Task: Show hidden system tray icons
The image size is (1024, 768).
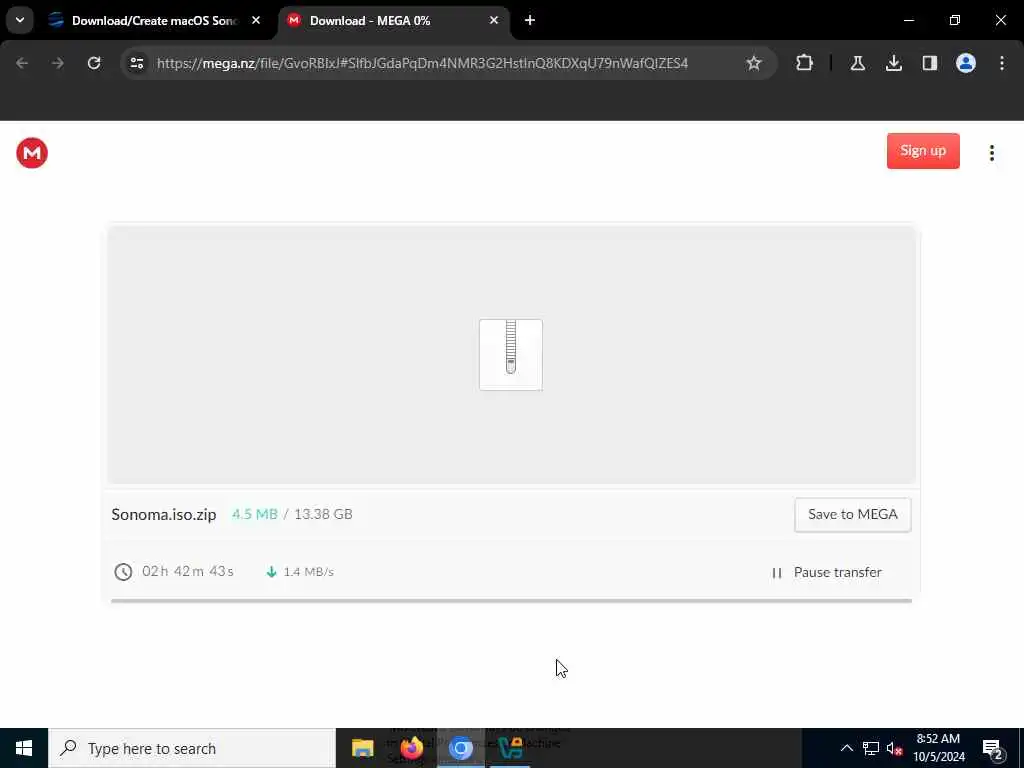Action: click(846, 748)
